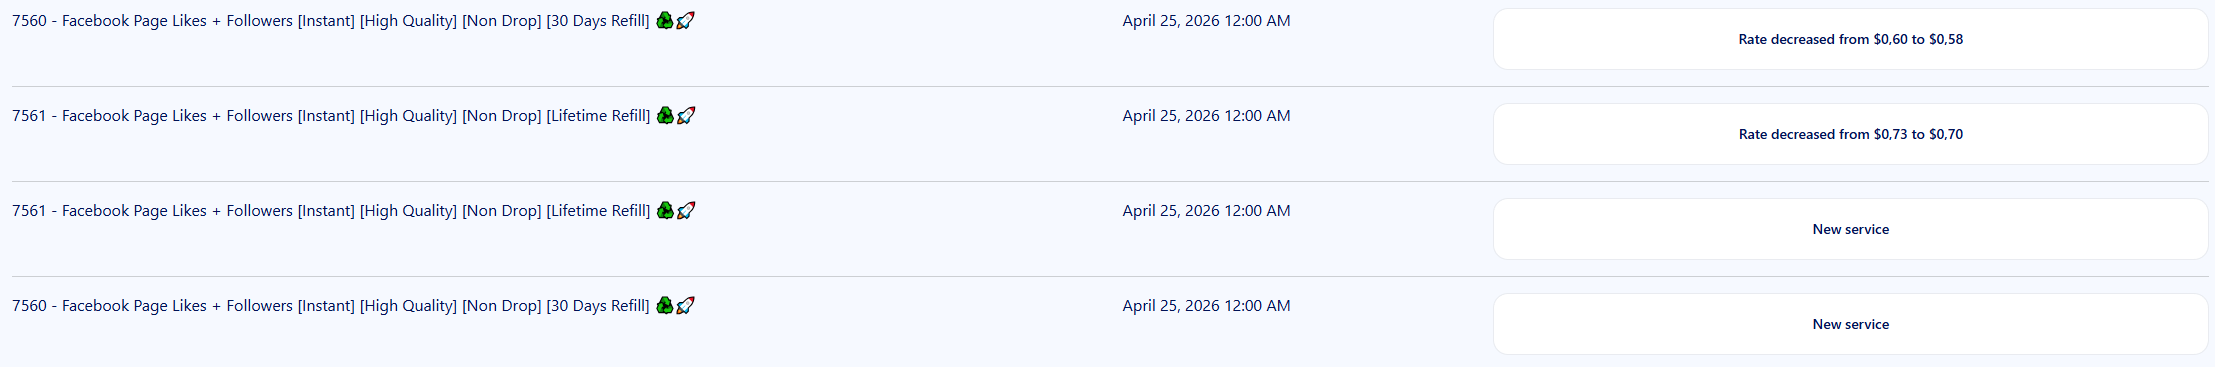Viewport: 2215px width, 367px height.
Task: Click the date of the $0,70 rate change
Action: 1206,116
